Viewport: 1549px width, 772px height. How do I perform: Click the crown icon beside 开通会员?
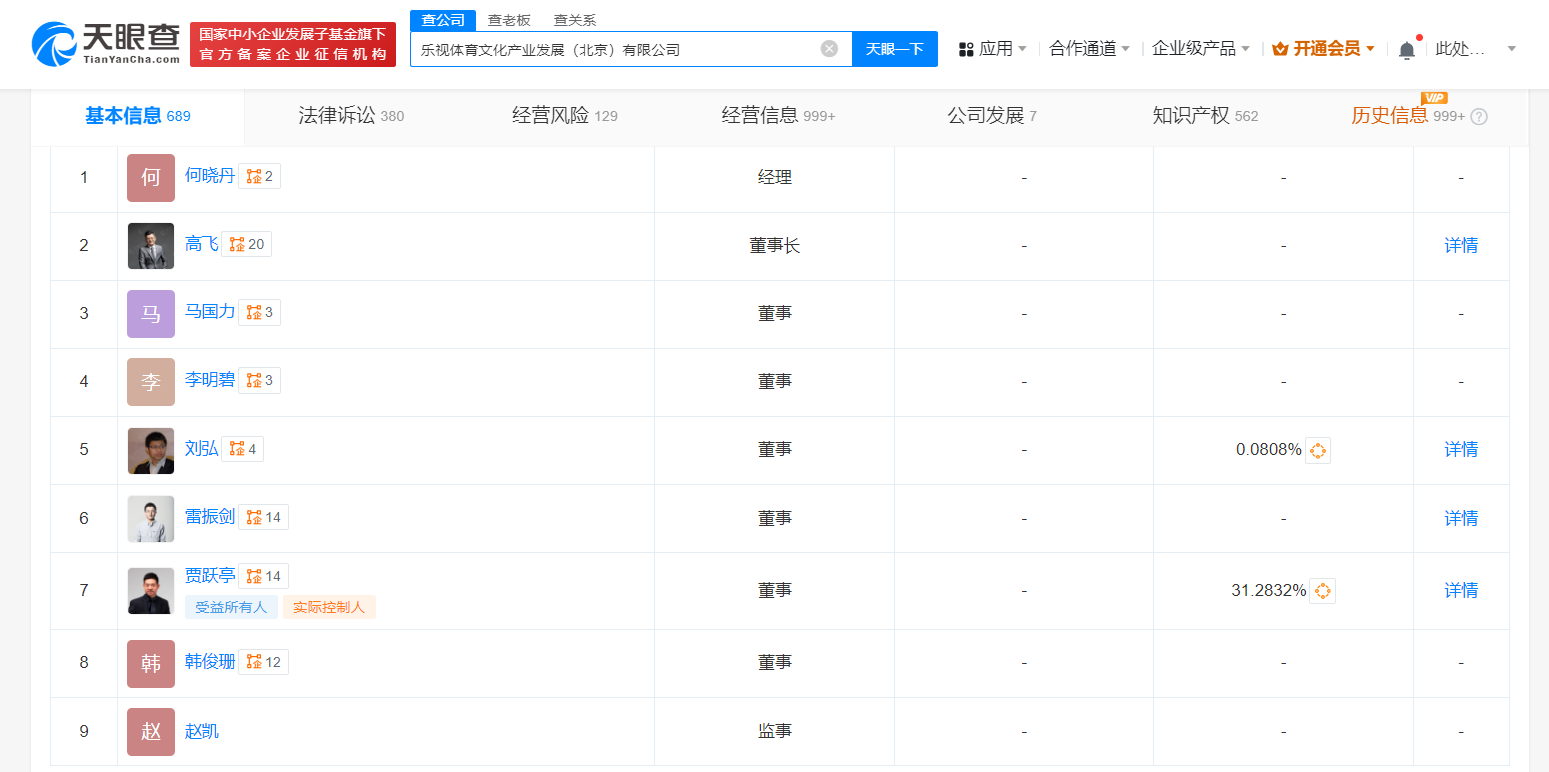[x=1281, y=49]
